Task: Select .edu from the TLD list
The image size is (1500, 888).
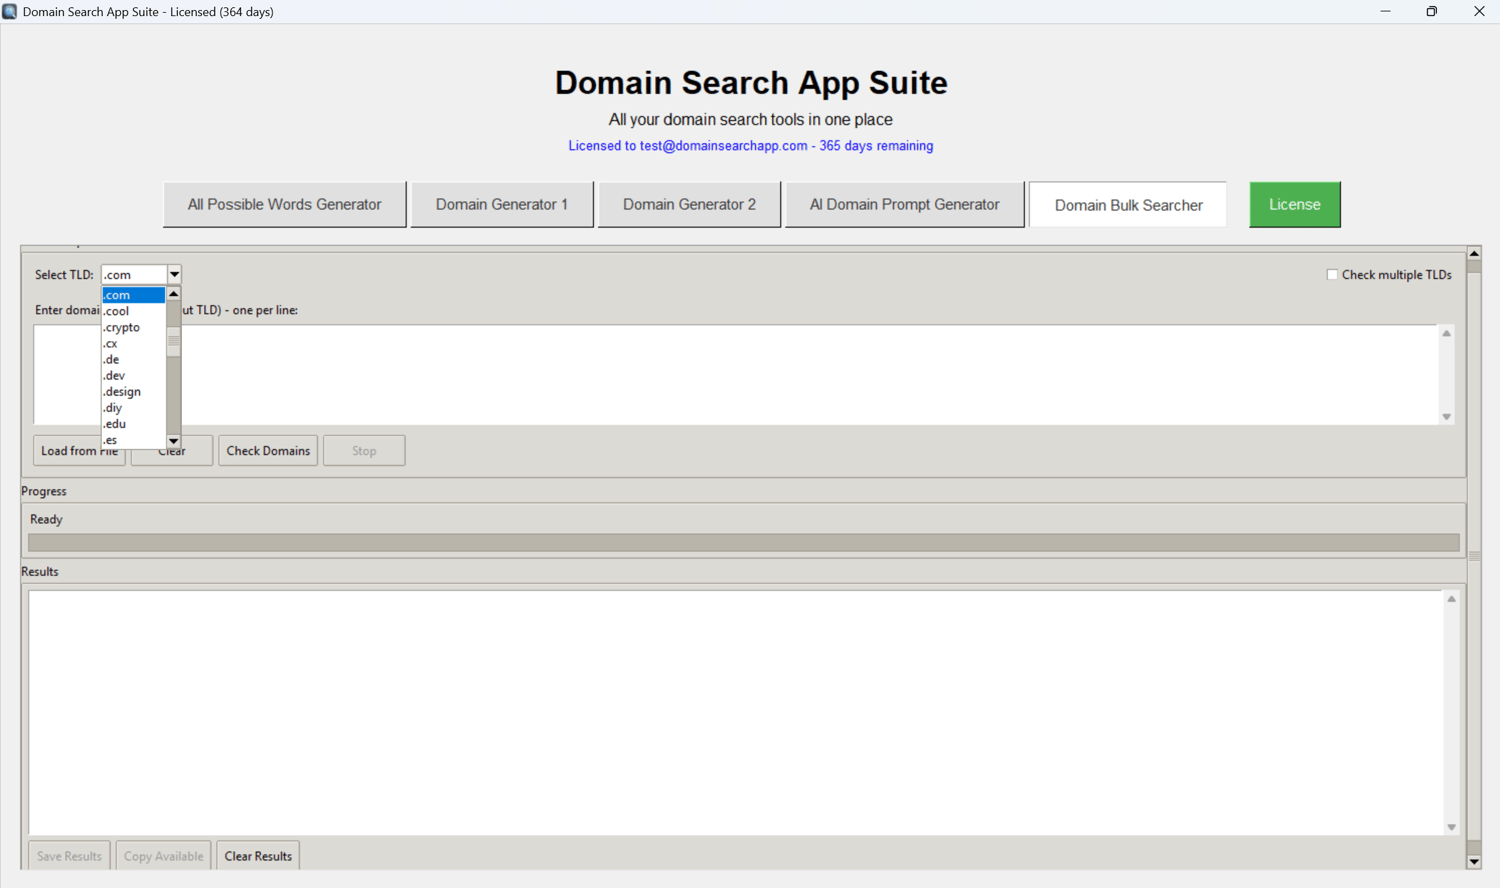Action: pyautogui.click(x=133, y=423)
